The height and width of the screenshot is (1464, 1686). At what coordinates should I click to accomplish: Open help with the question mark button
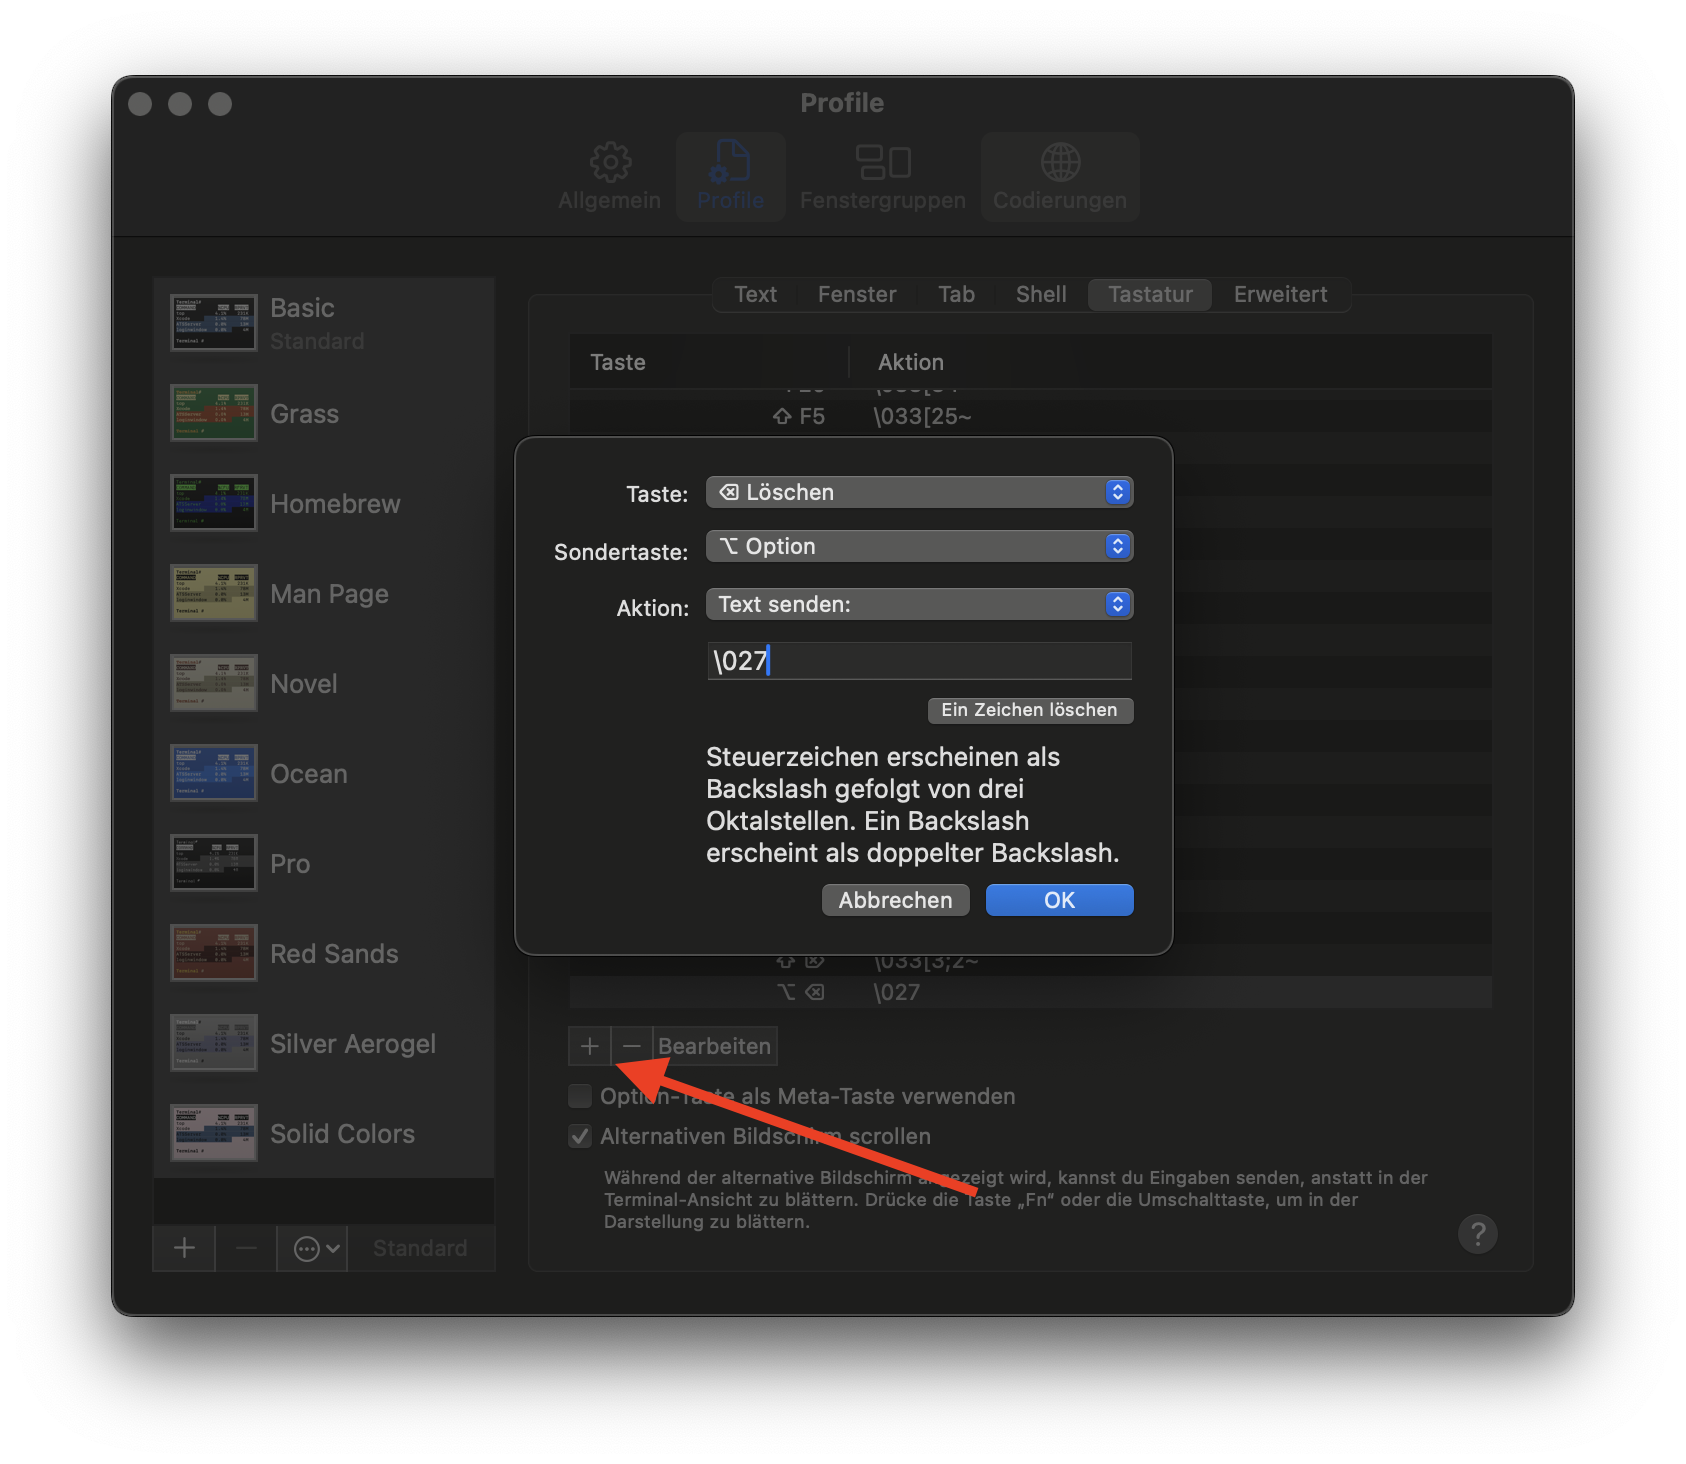tap(1477, 1233)
